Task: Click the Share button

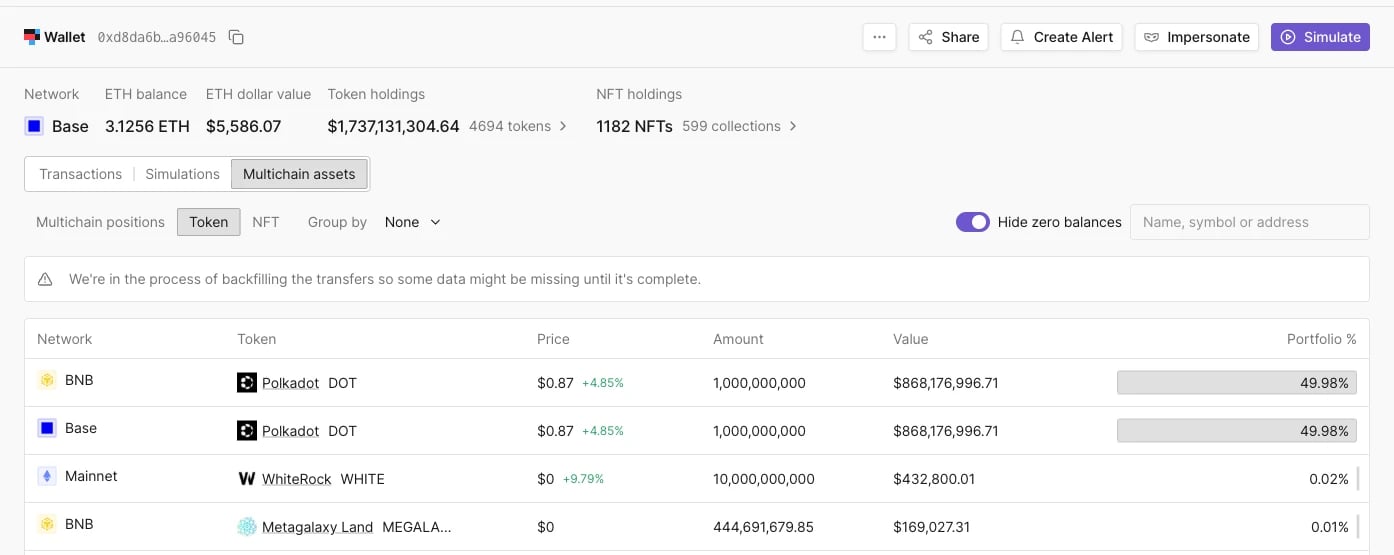Action: [948, 37]
